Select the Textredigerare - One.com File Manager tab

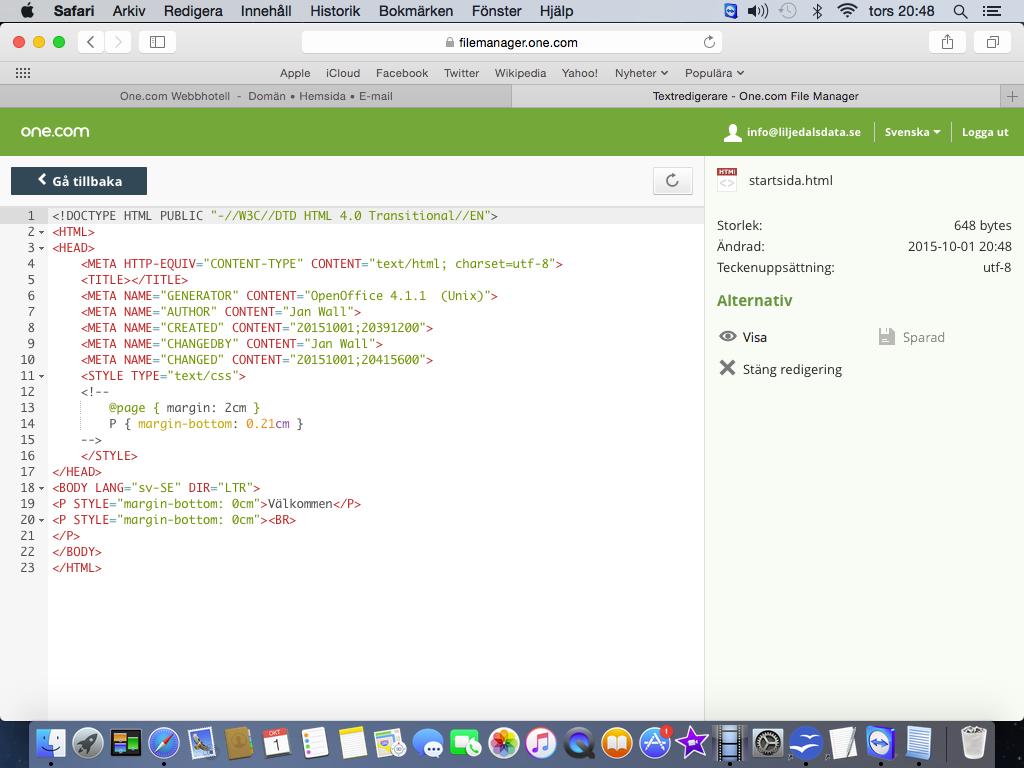(756, 97)
